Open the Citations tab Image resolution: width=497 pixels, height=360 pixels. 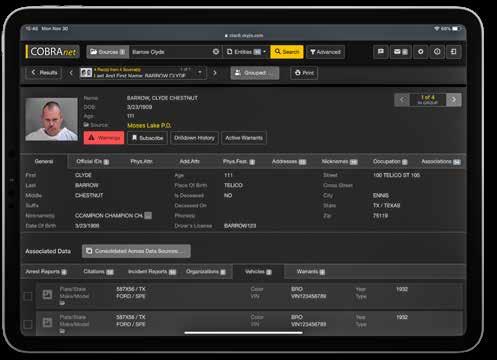point(98,272)
